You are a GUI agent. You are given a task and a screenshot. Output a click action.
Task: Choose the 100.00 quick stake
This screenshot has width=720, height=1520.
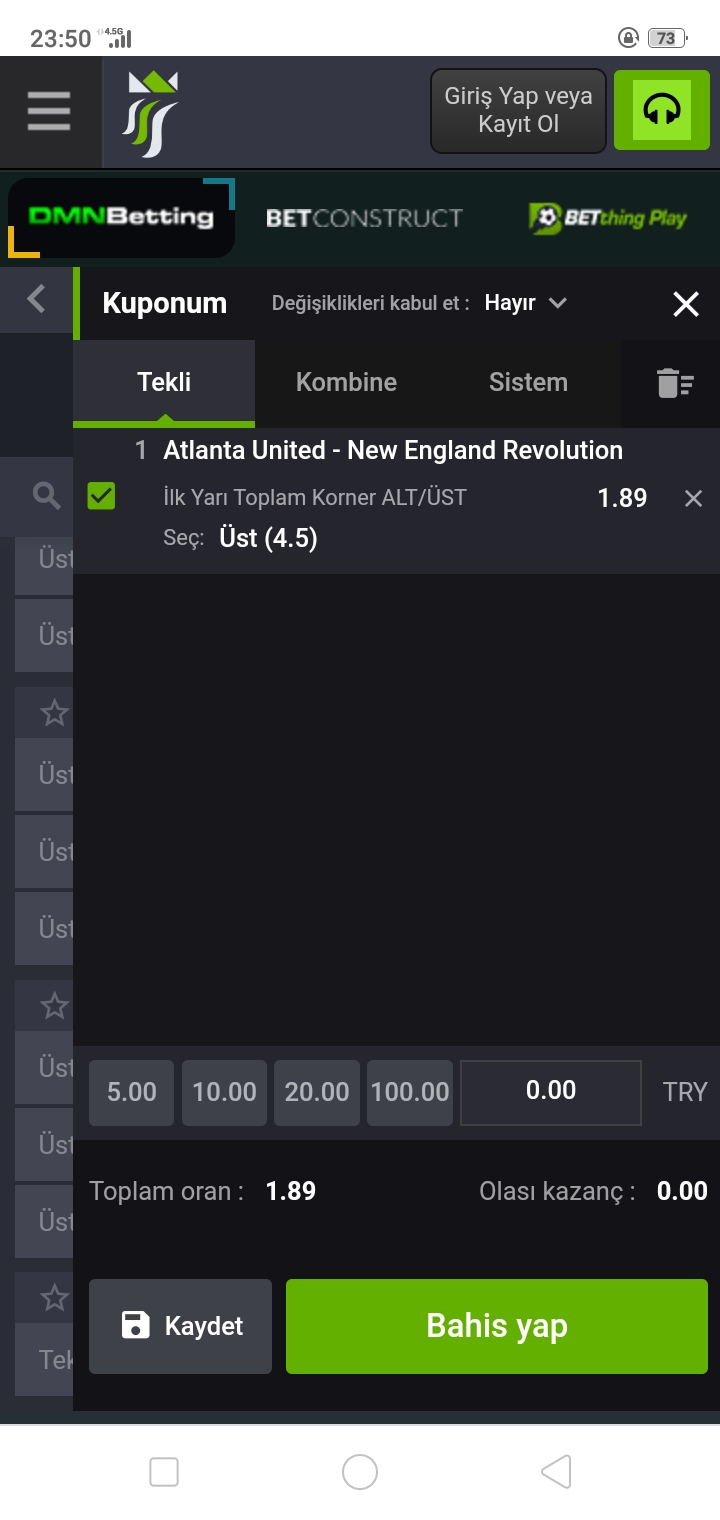click(x=410, y=1092)
